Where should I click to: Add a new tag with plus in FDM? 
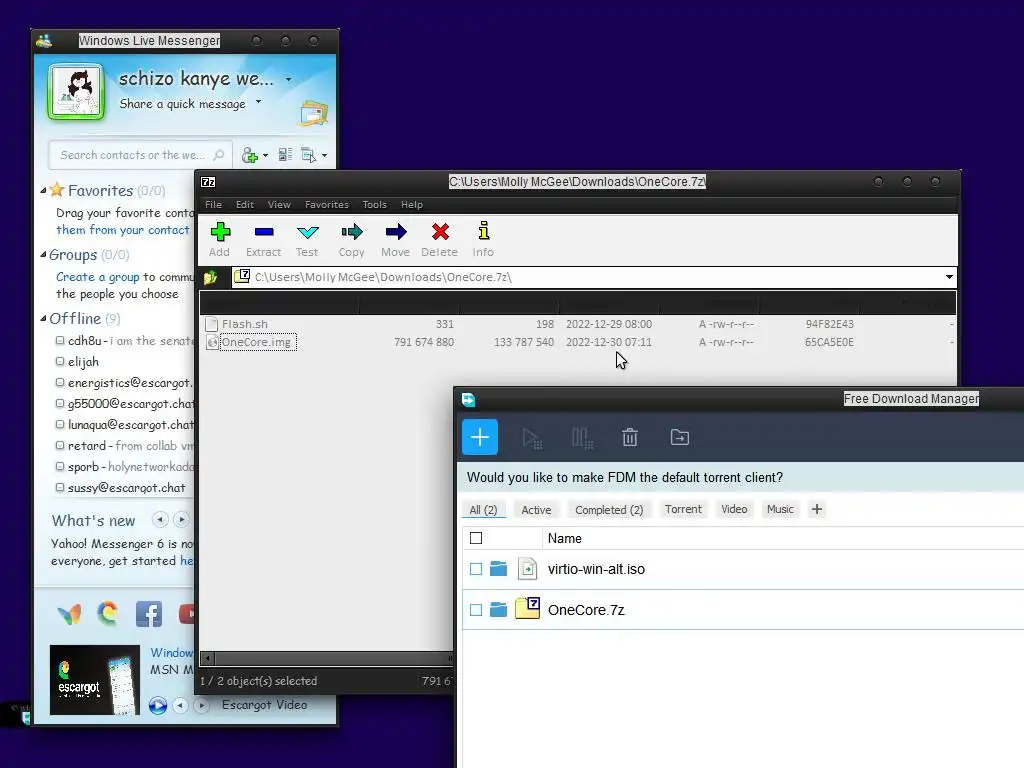click(816, 509)
